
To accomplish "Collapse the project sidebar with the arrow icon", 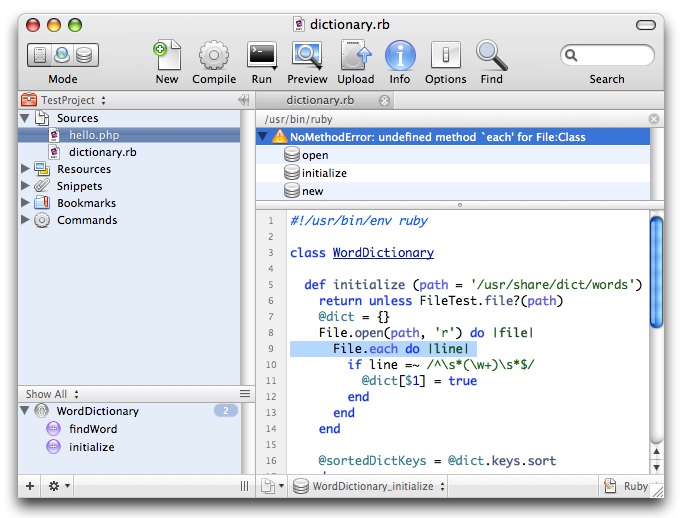I will pyautogui.click(x=244, y=100).
